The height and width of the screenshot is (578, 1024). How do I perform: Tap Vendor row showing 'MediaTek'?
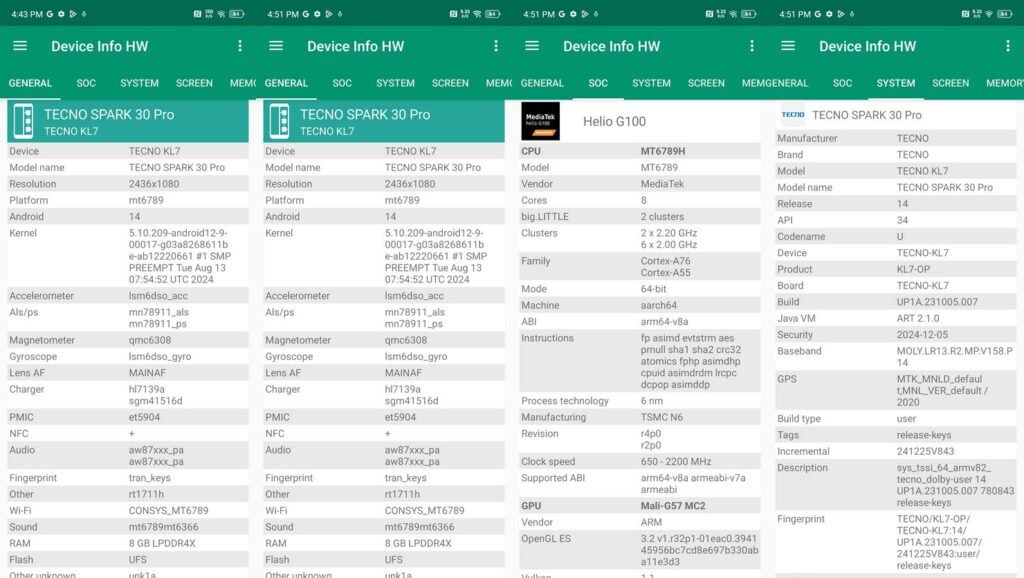(x=640, y=184)
